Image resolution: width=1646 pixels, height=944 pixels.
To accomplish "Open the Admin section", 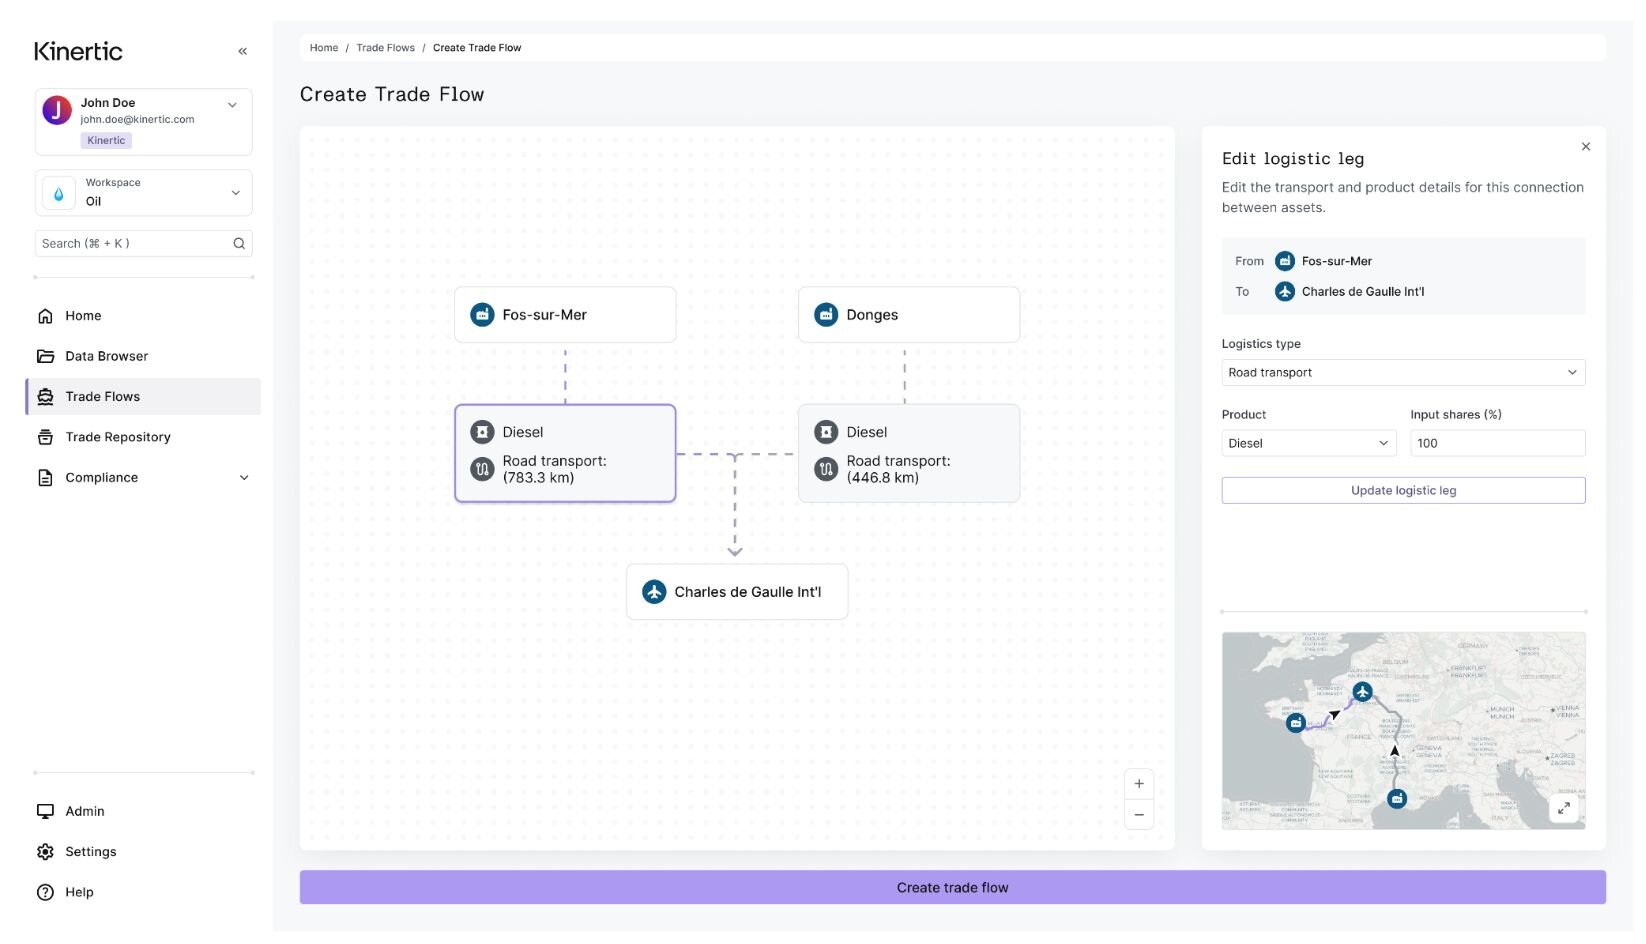I will (143, 811).
